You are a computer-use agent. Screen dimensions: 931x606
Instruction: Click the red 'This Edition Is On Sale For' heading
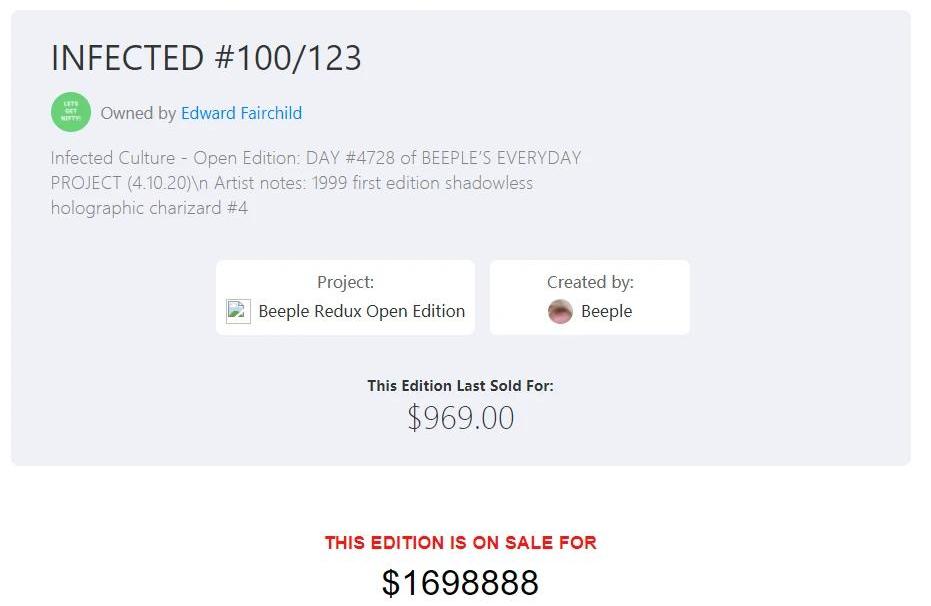[x=460, y=543]
